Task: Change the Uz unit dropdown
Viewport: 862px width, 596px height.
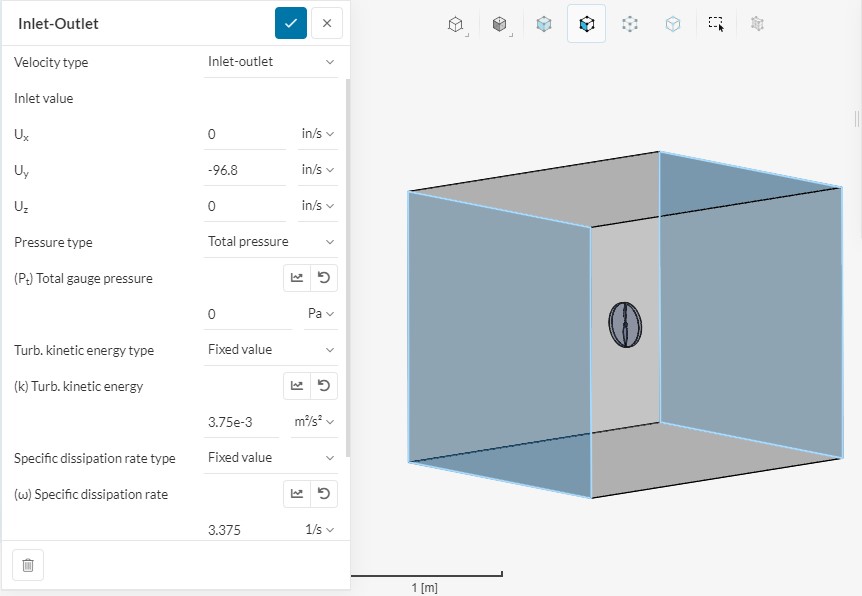Action: click(318, 206)
